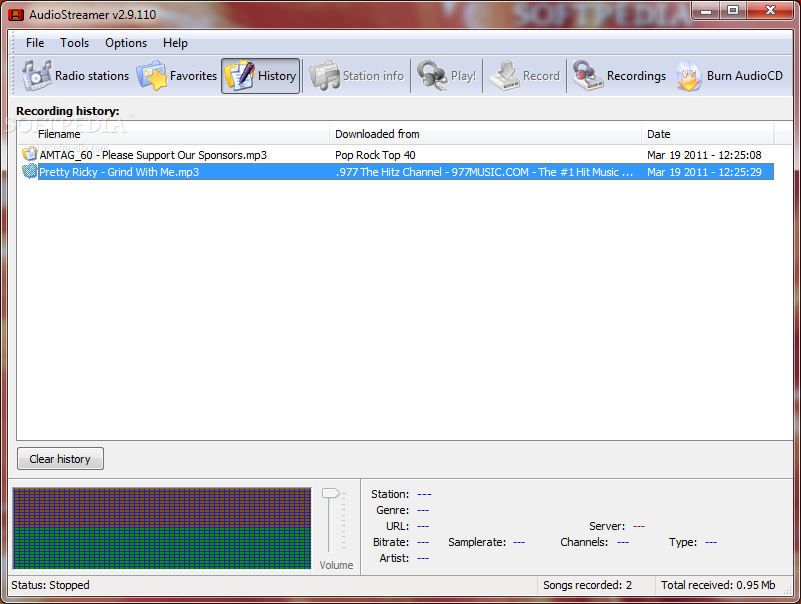Maximize the AudioStreamer window
Image resolution: width=801 pixels, height=604 pixels.
click(x=733, y=11)
